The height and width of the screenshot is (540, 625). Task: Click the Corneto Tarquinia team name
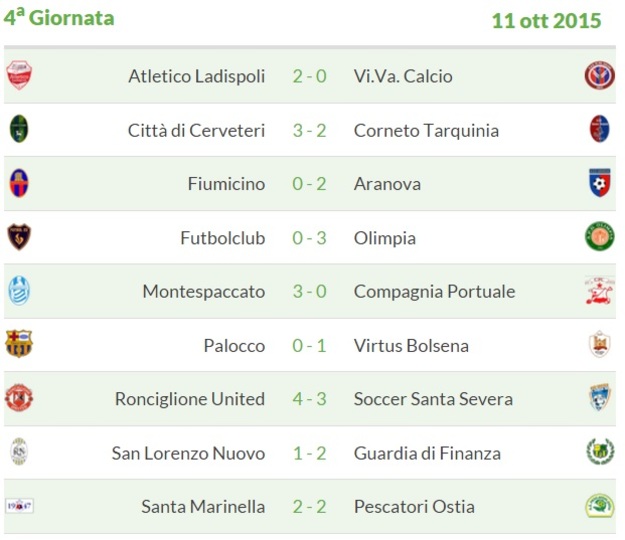pyautogui.click(x=426, y=131)
